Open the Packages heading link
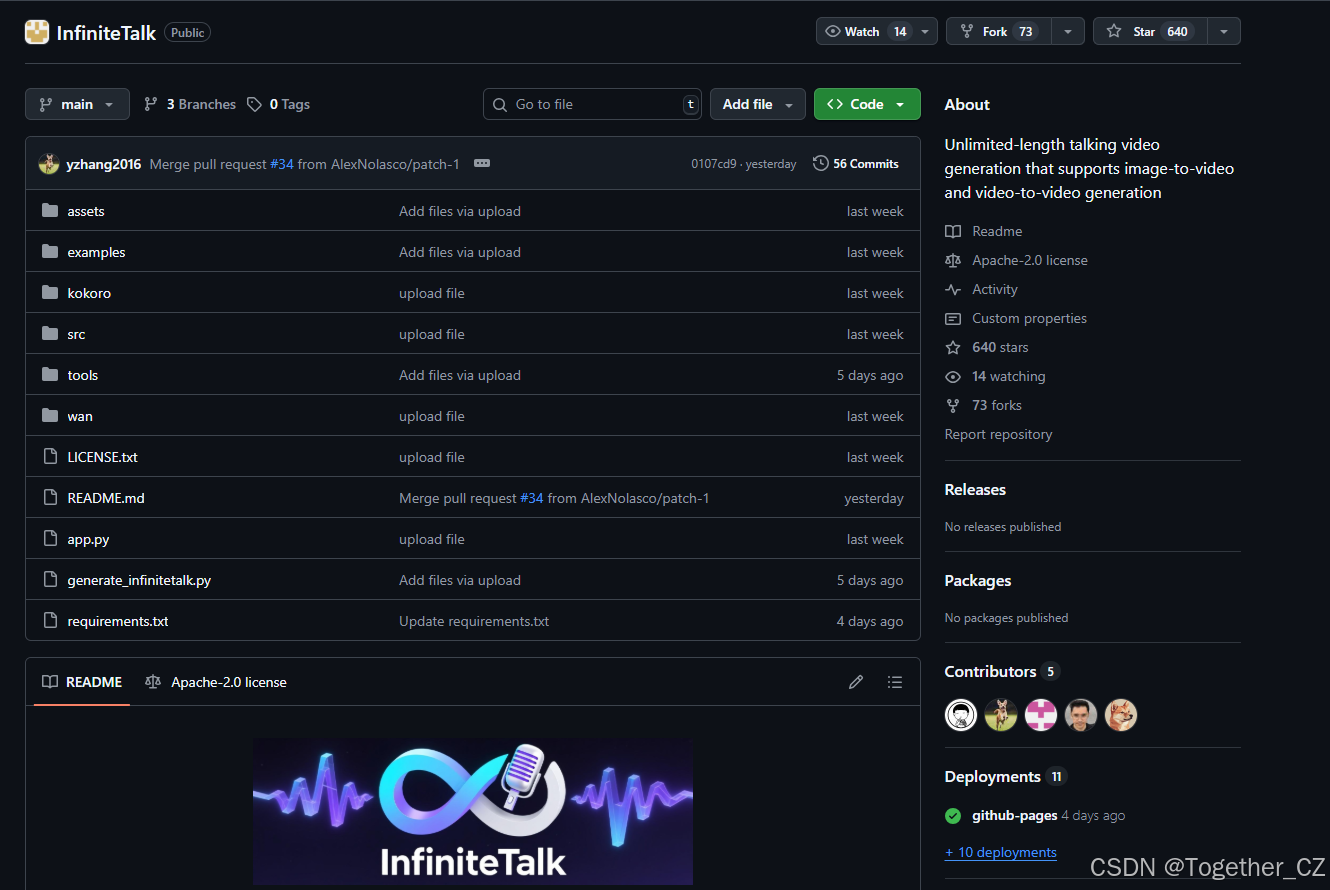The height and width of the screenshot is (890, 1330). [977, 580]
